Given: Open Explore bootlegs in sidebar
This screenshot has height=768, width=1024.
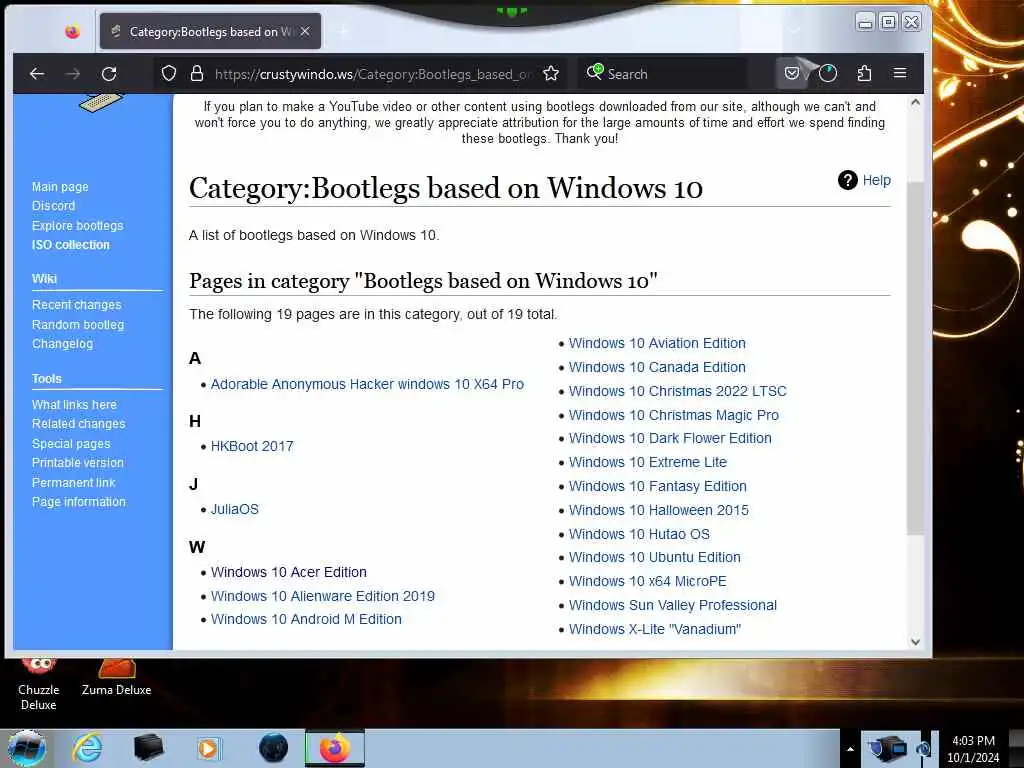Looking at the screenshot, I should point(78,225).
